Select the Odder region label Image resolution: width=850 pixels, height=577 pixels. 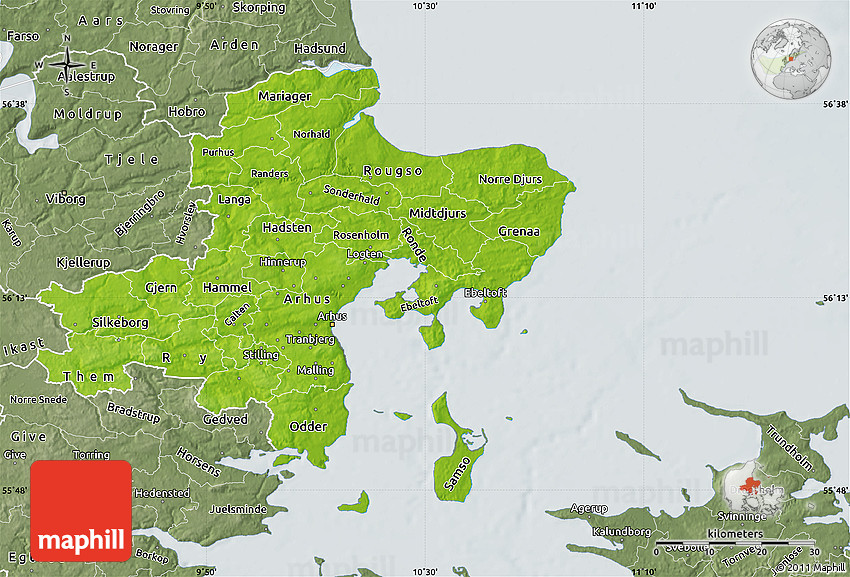point(307,427)
